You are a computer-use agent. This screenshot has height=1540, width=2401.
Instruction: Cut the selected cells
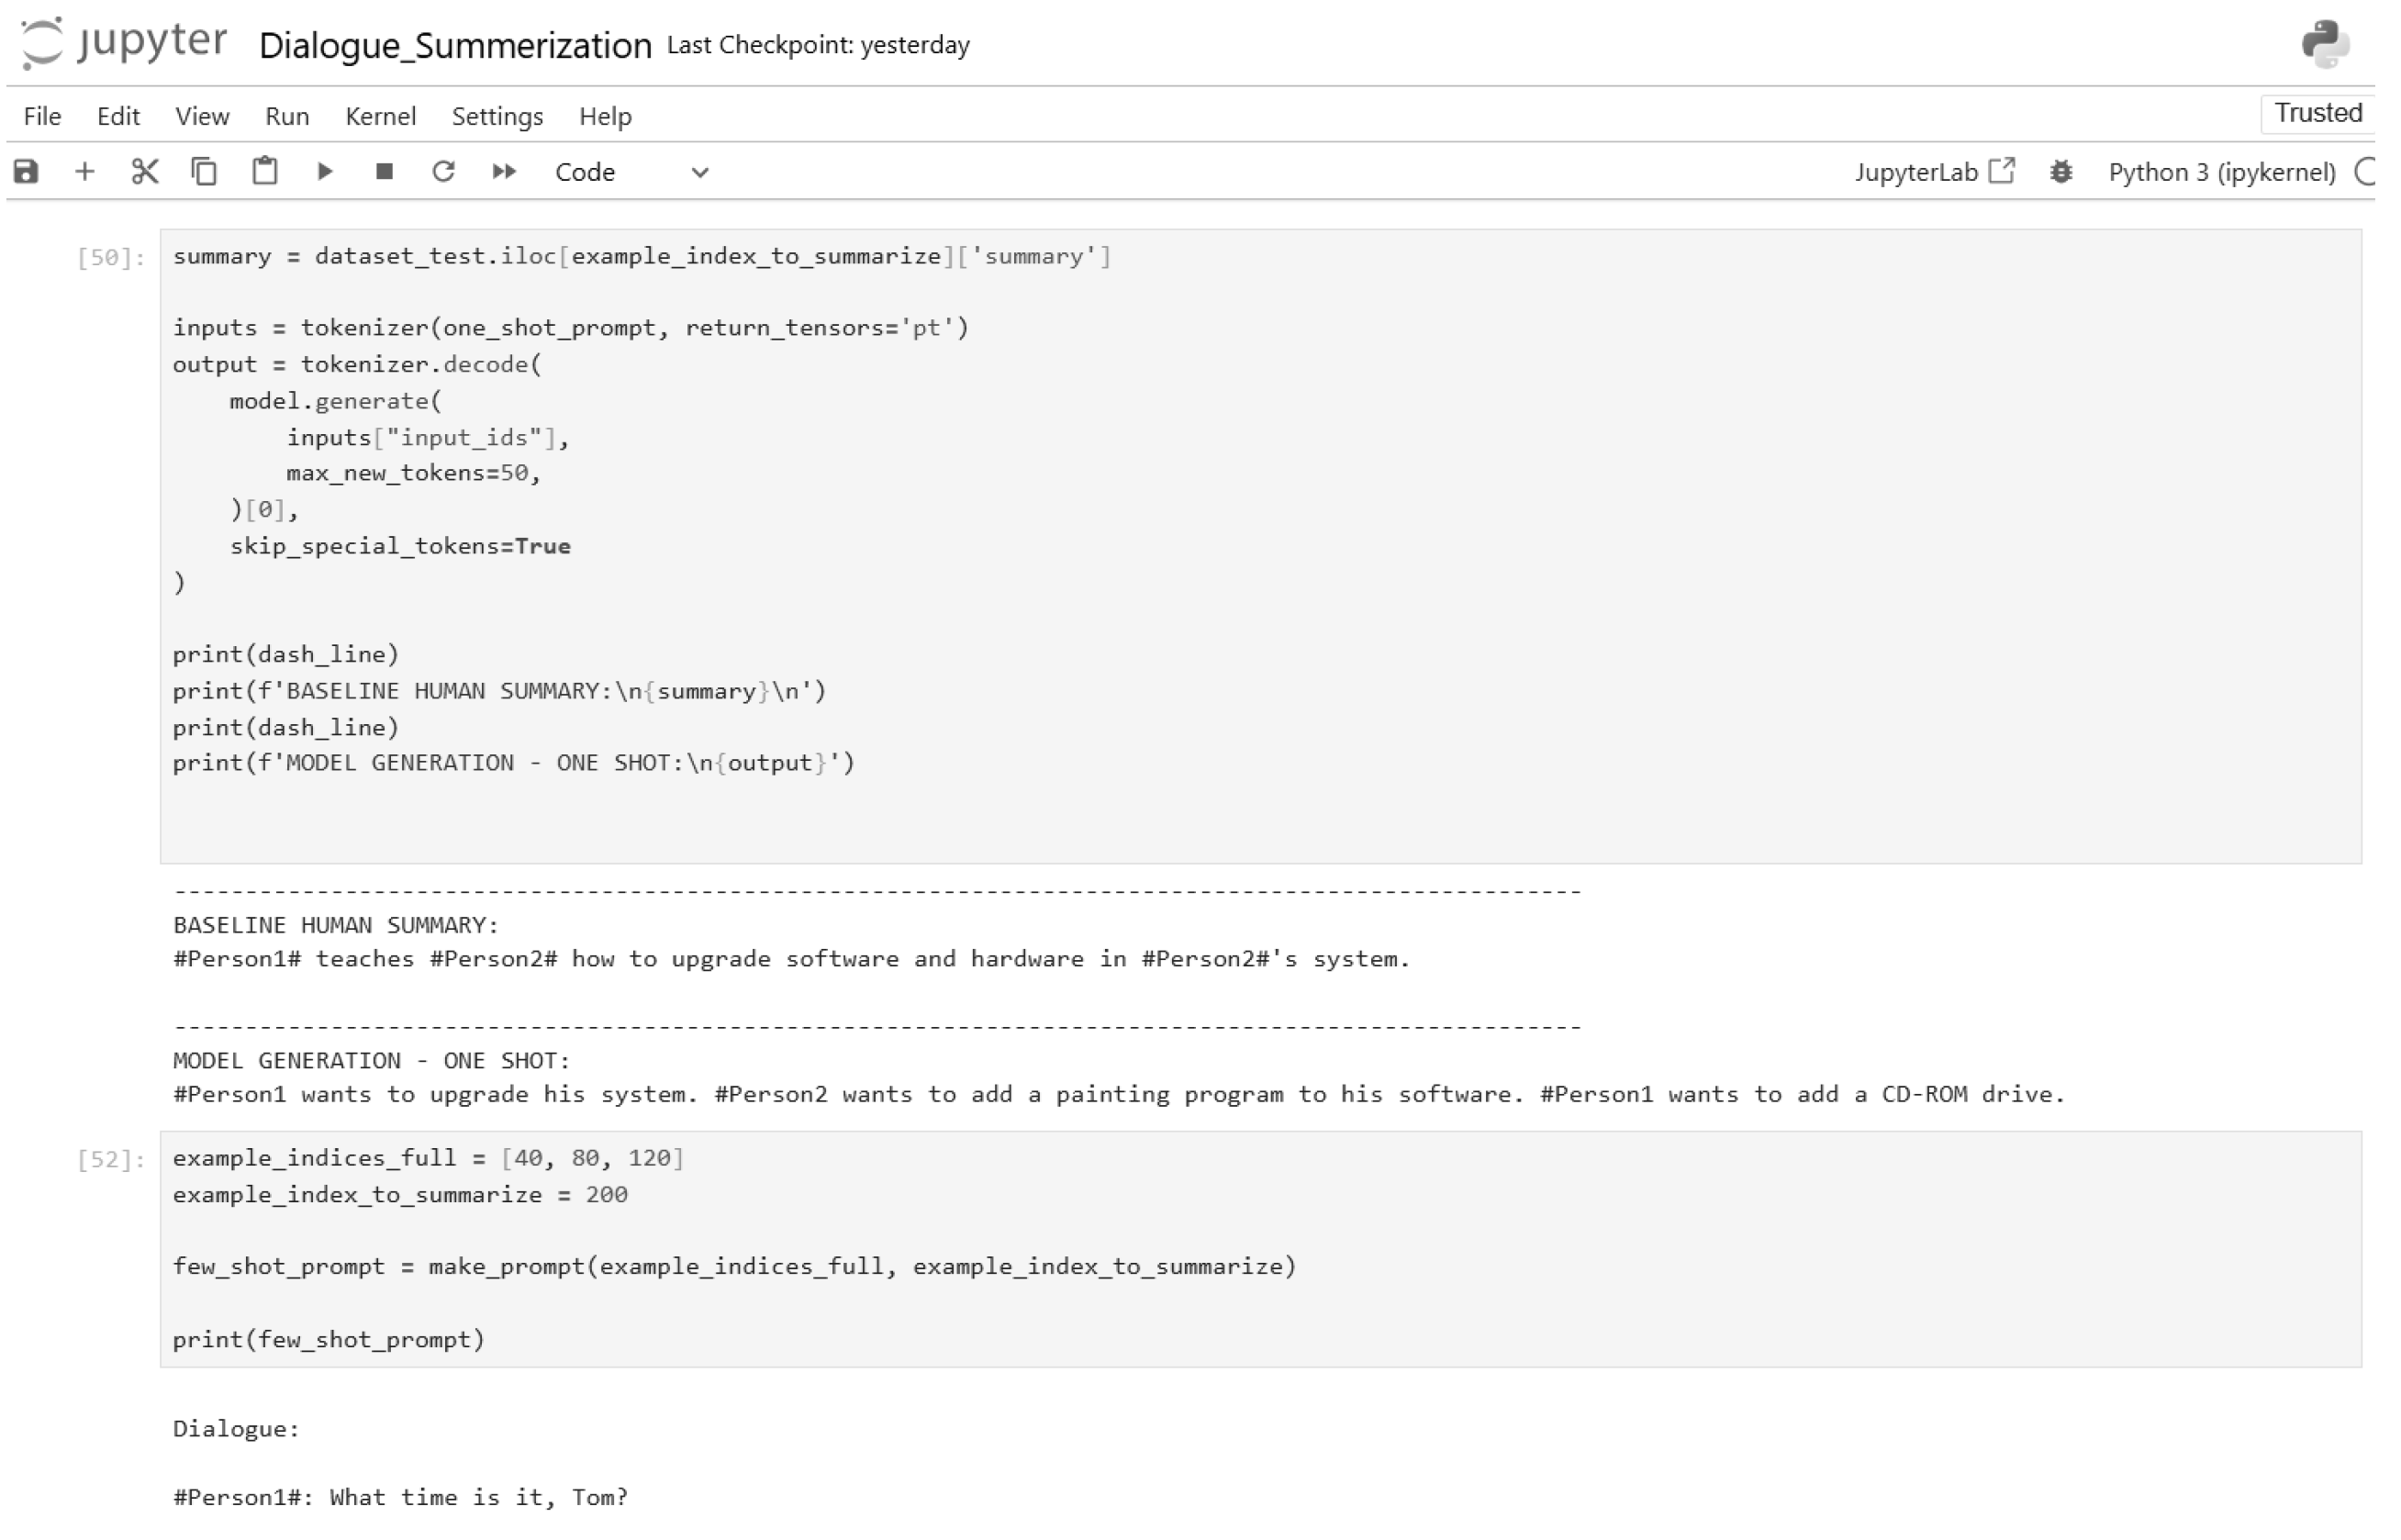click(x=145, y=171)
